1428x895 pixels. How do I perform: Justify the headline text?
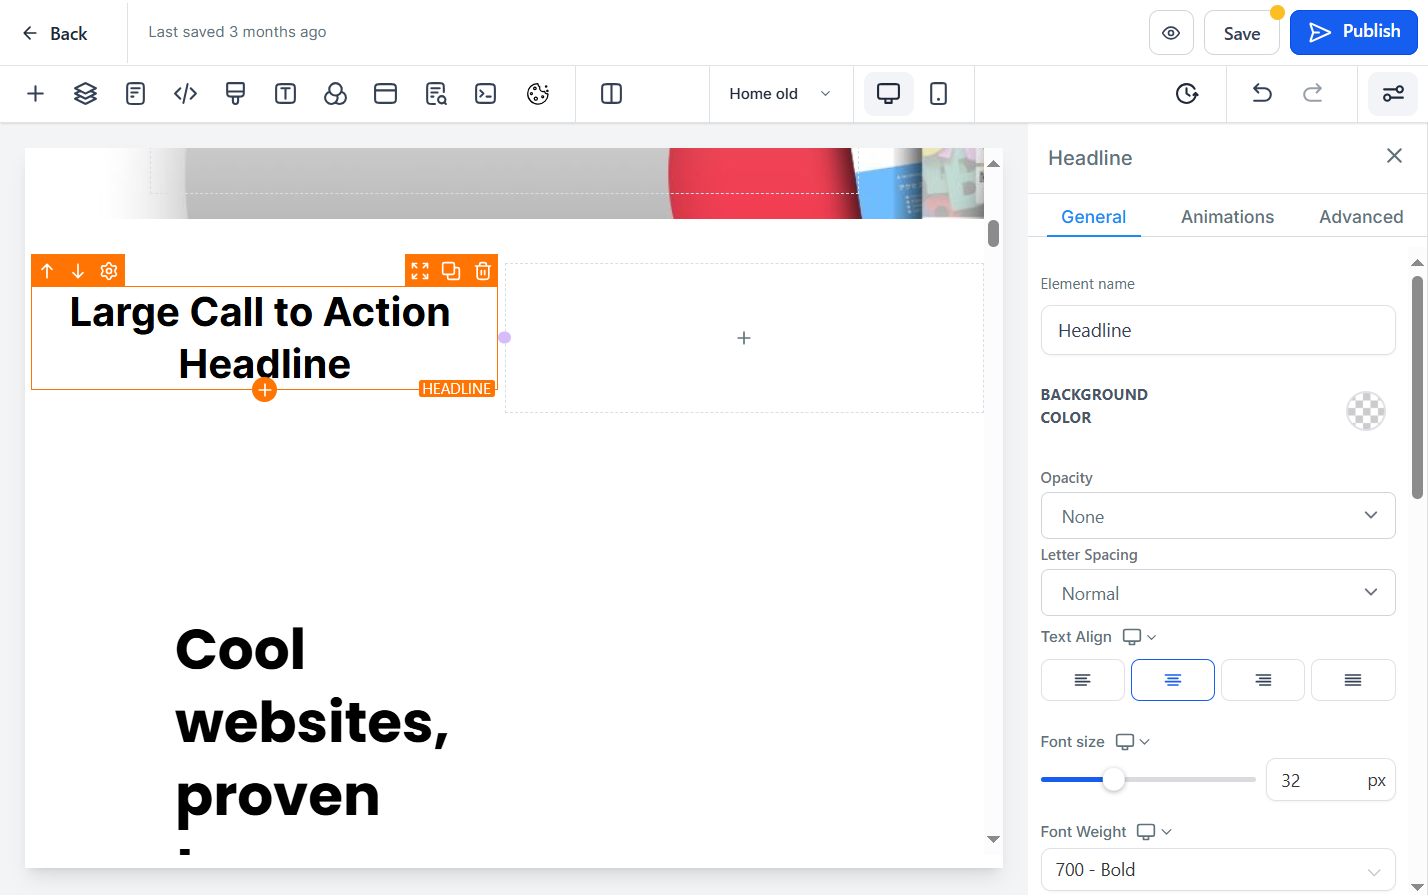(1353, 680)
